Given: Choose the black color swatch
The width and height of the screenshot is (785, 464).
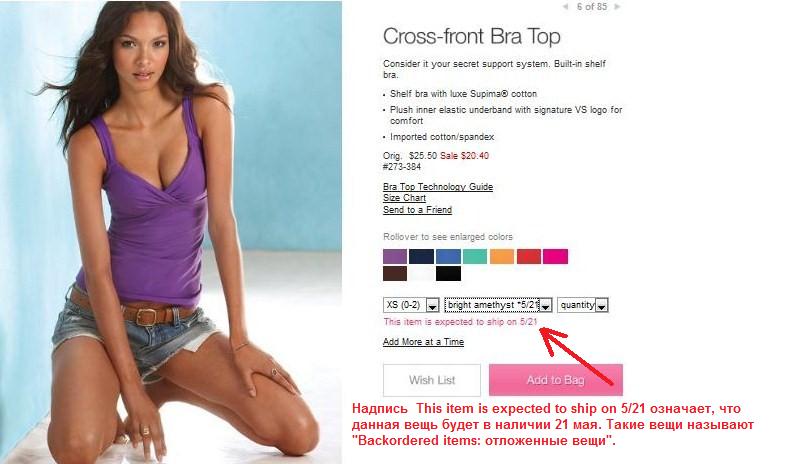Looking at the screenshot, I should click(448, 273).
